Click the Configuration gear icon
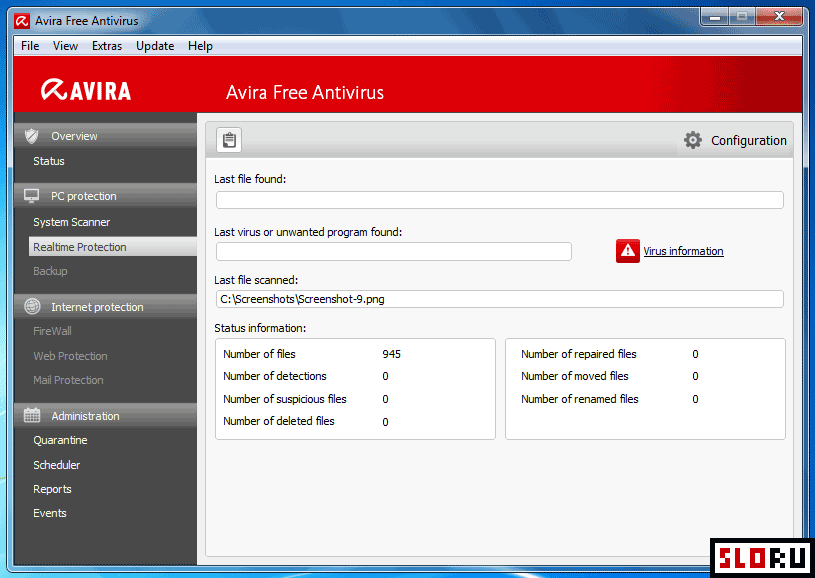 coord(692,140)
